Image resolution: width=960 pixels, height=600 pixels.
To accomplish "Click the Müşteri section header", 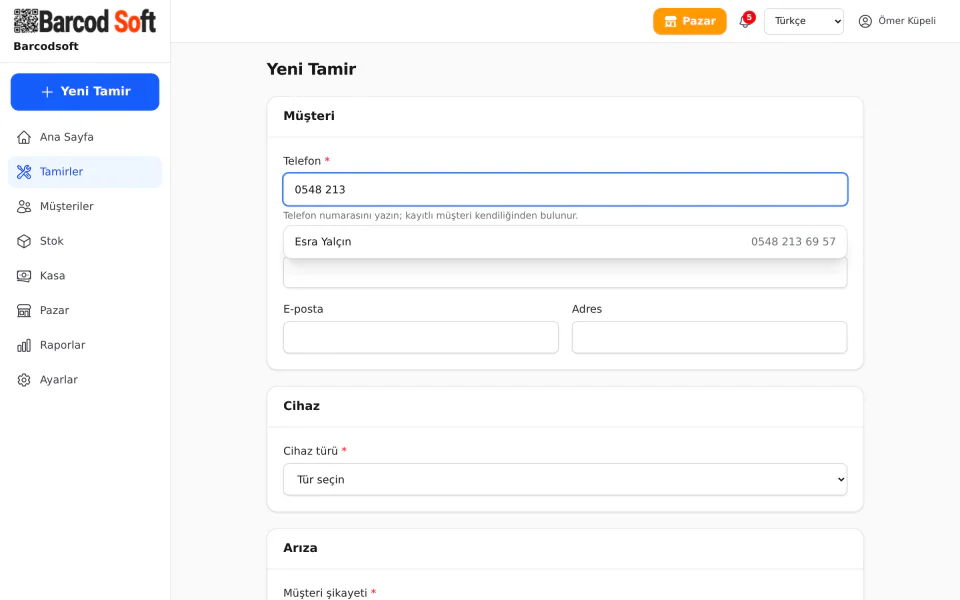I will point(309,116).
